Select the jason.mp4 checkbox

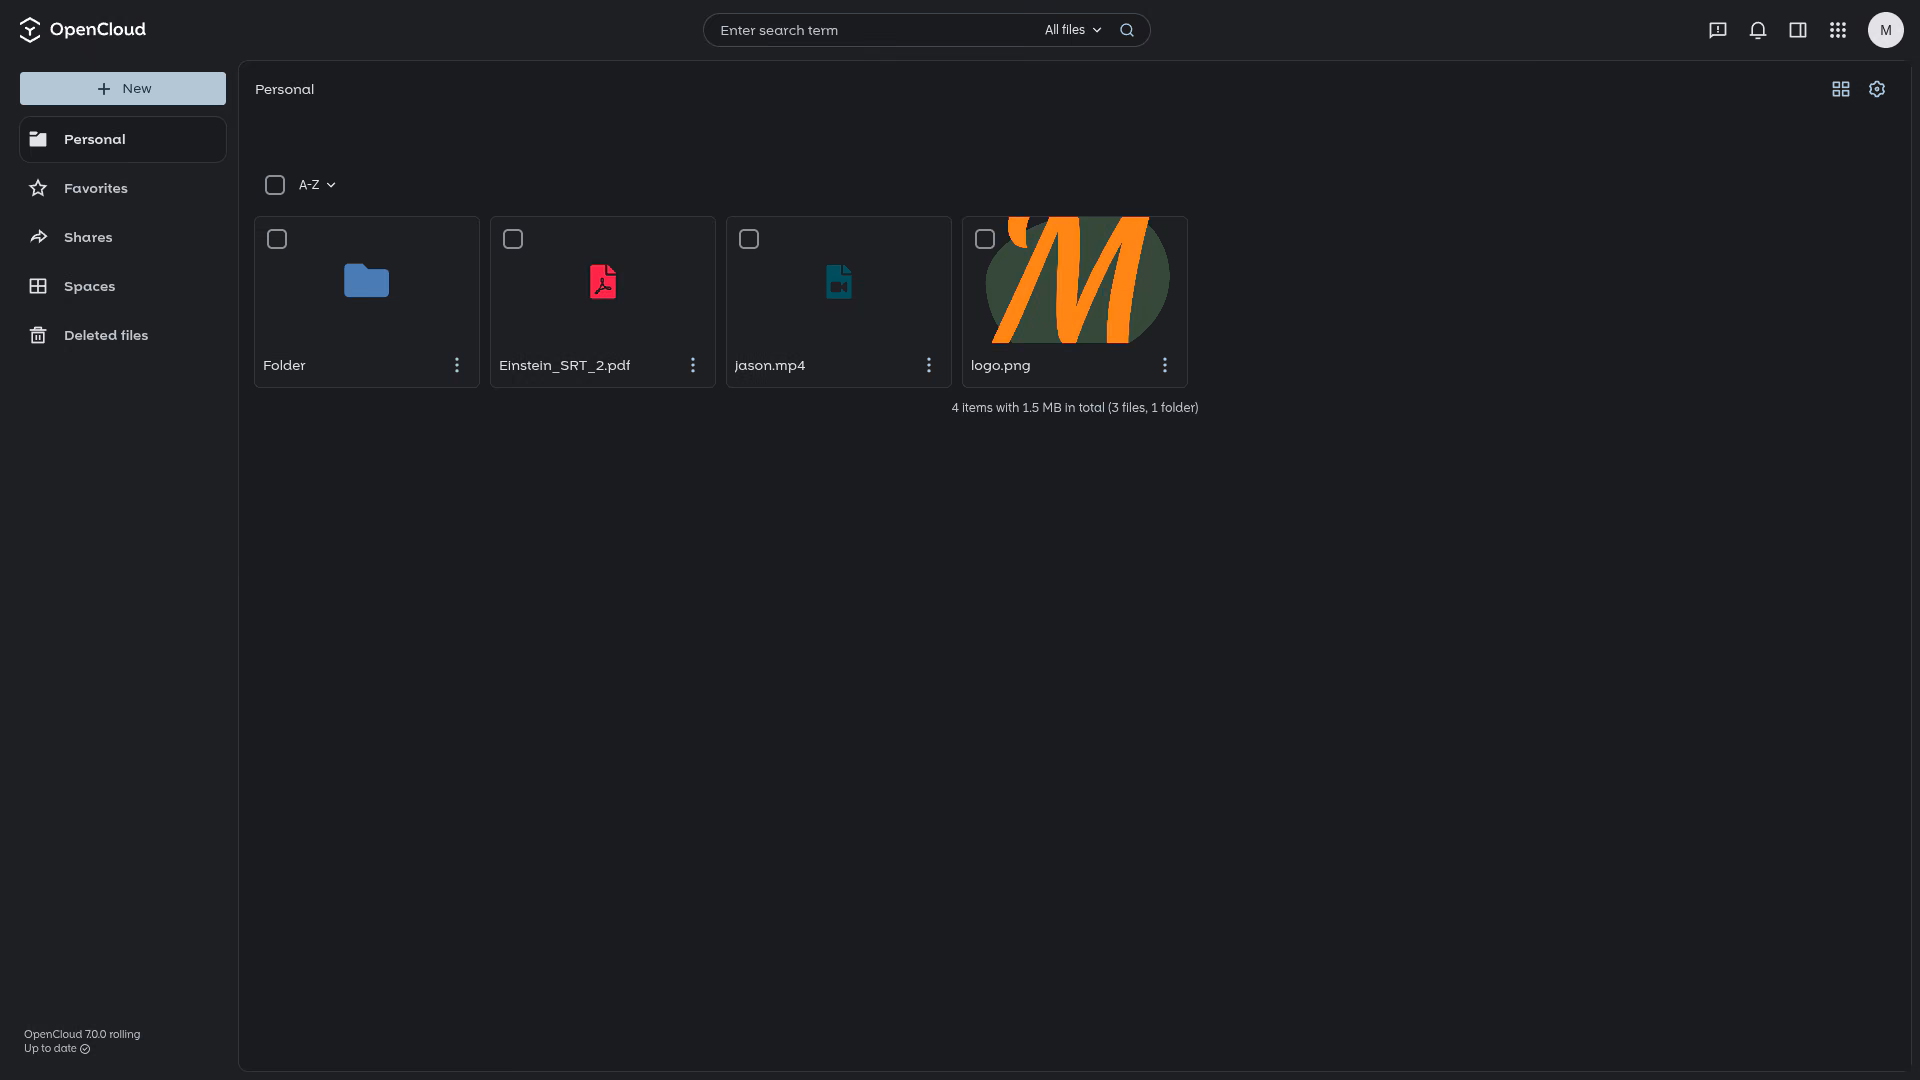(749, 239)
